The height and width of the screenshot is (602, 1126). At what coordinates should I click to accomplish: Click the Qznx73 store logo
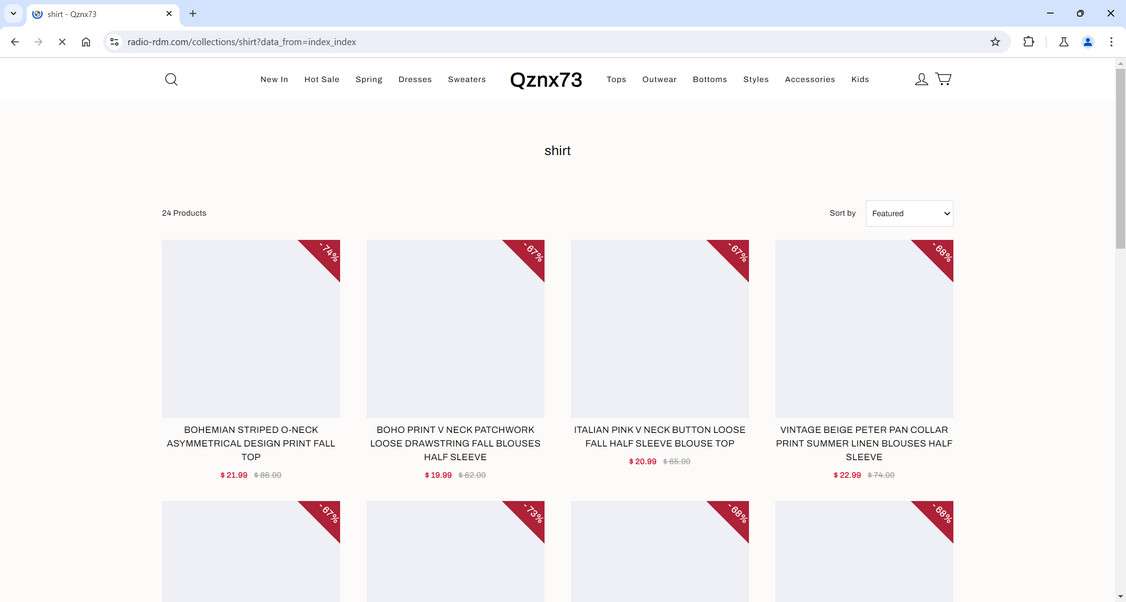pos(546,80)
